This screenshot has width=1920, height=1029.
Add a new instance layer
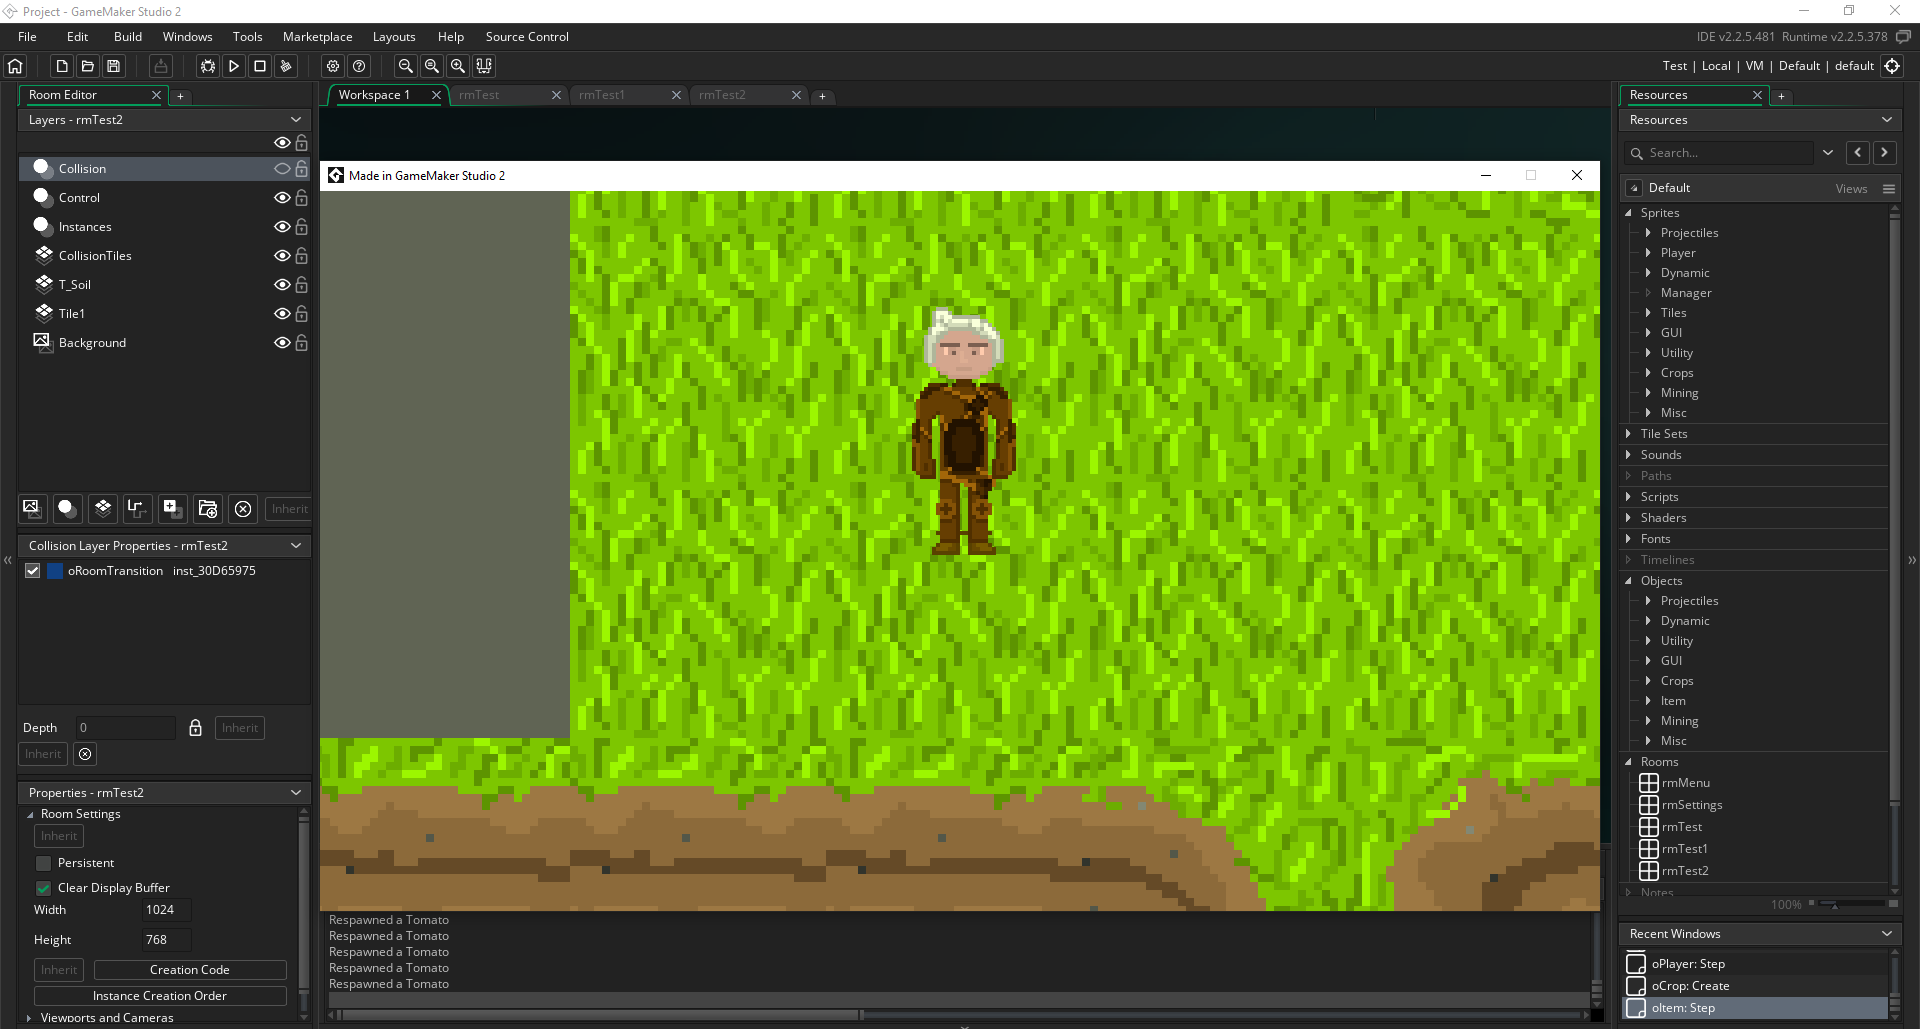pos(67,508)
